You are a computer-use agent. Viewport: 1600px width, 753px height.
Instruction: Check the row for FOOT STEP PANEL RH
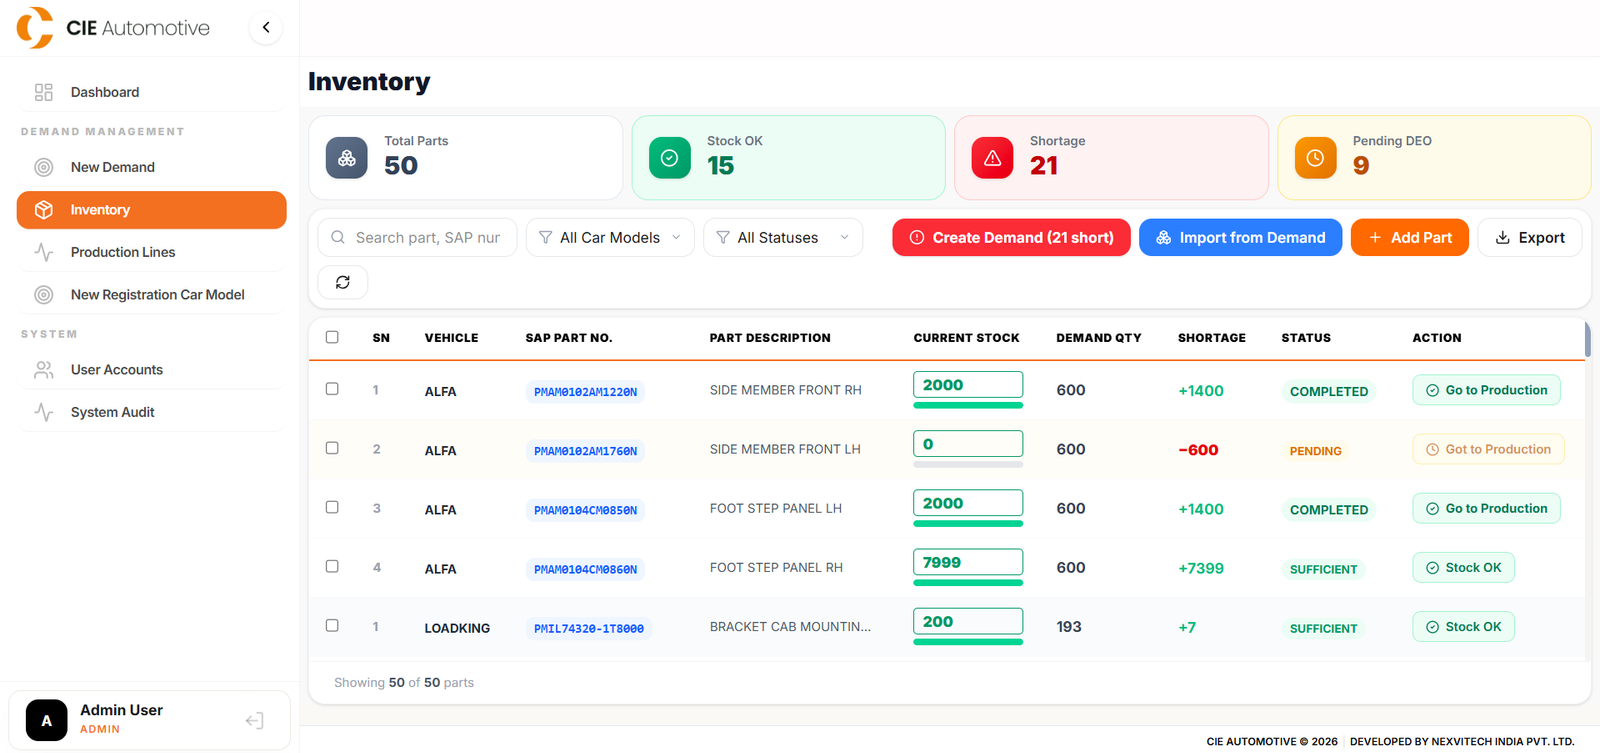332,566
